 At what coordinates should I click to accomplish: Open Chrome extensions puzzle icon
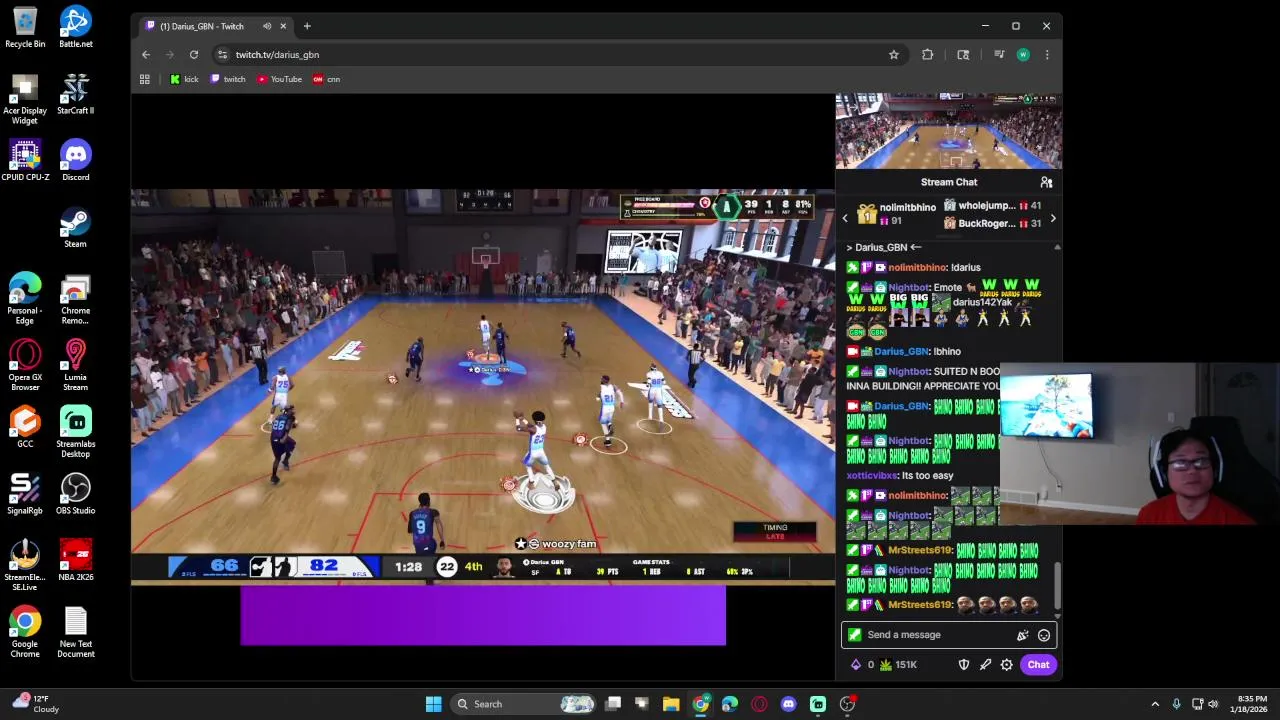tap(928, 55)
